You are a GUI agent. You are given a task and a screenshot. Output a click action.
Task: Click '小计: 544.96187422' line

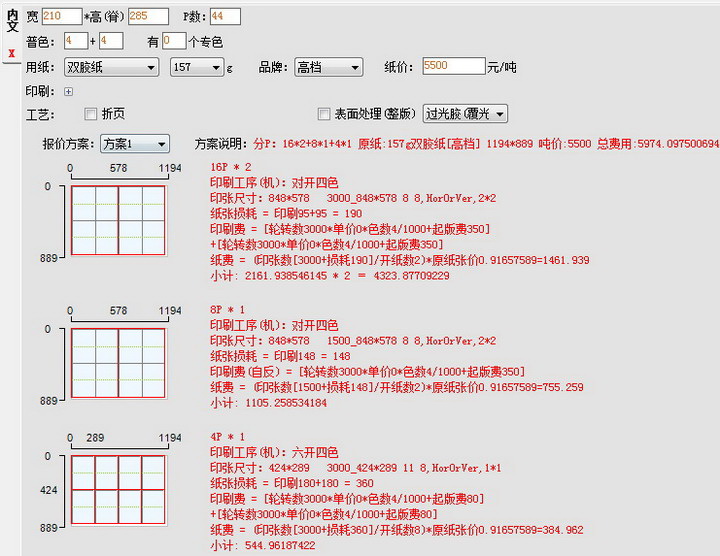(x=263, y=545)
